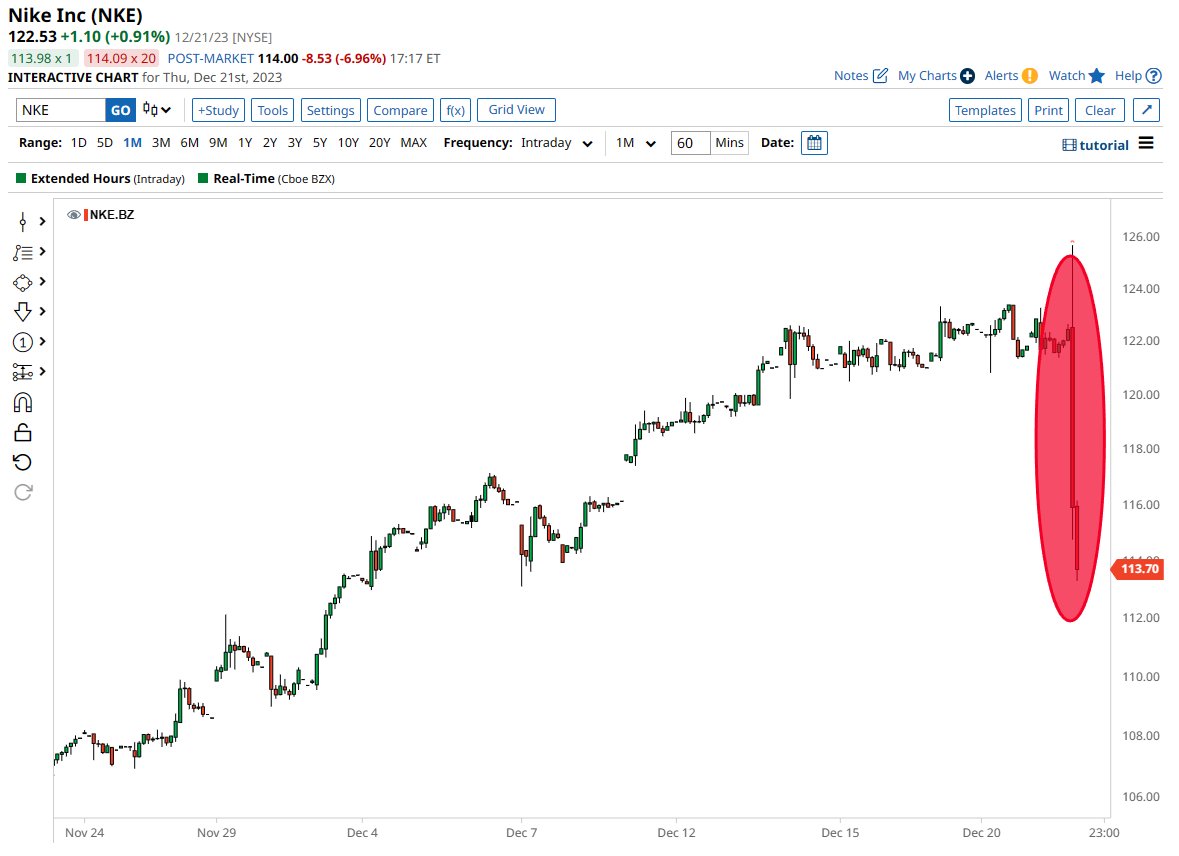Image resolution: width=1179 pixels, height=856 pixels.
Task: Toggle NKE.BZ series visibility eye
Action: pyautogui.click(x=74, y=215)
